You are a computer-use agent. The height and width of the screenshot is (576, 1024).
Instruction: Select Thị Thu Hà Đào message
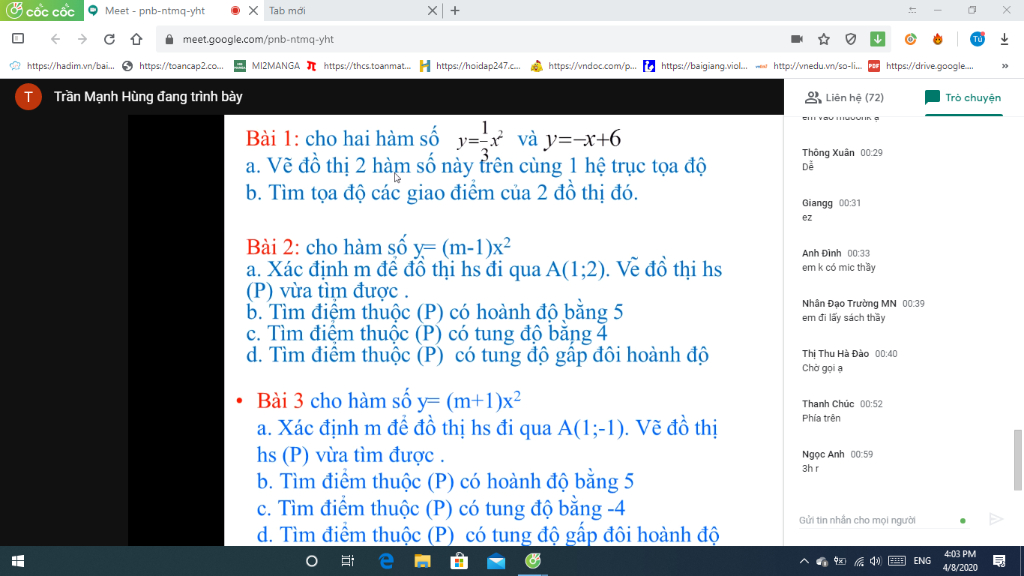850,360
